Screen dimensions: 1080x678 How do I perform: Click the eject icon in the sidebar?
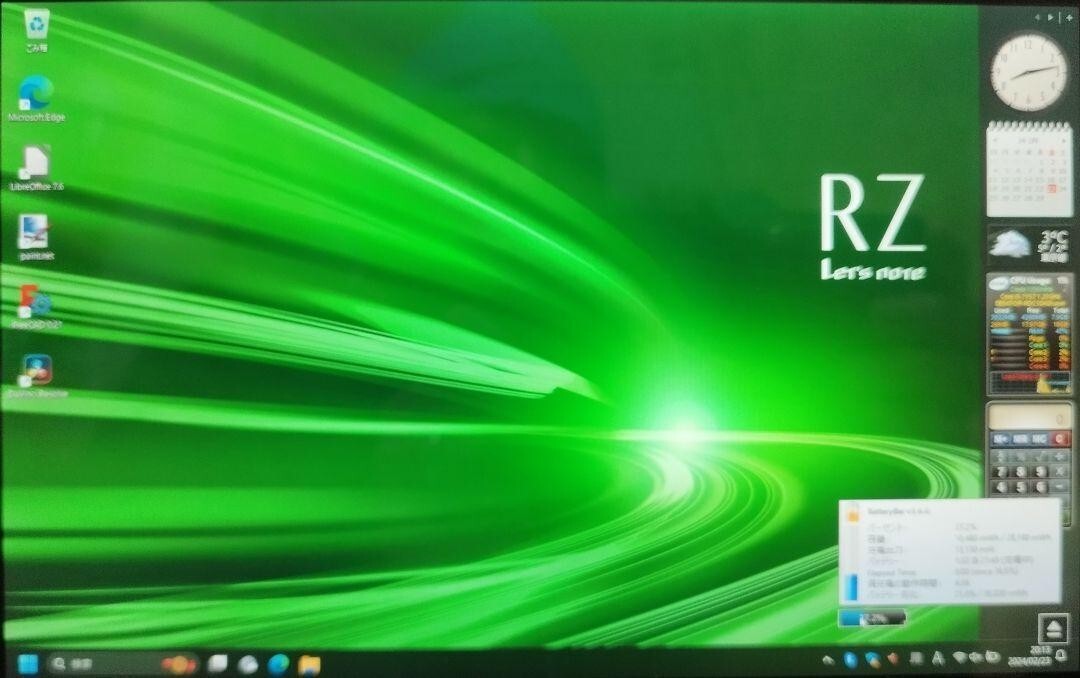[x=1054, y=628]
